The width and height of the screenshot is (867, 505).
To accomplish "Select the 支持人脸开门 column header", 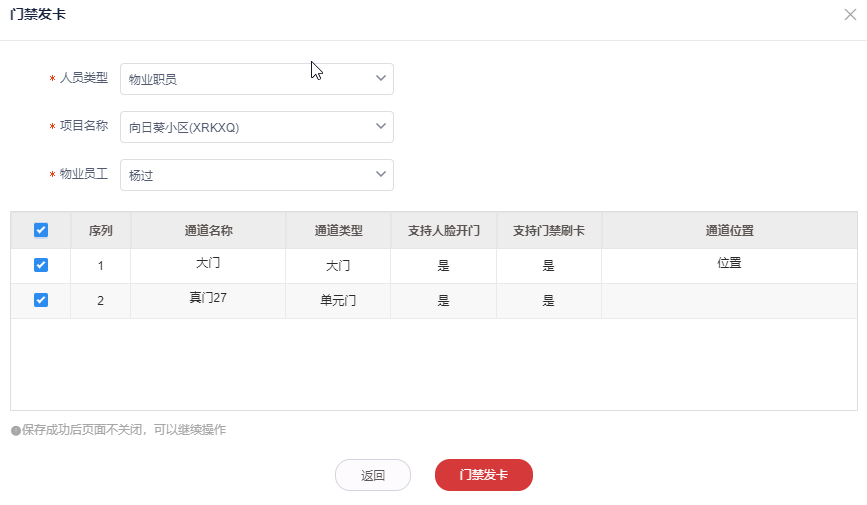I will 444,230.
